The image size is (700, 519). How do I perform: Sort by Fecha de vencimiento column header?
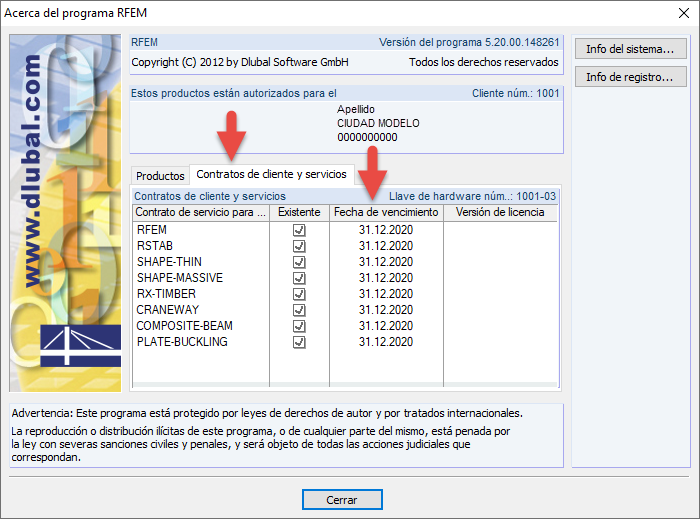click(386, 212)
